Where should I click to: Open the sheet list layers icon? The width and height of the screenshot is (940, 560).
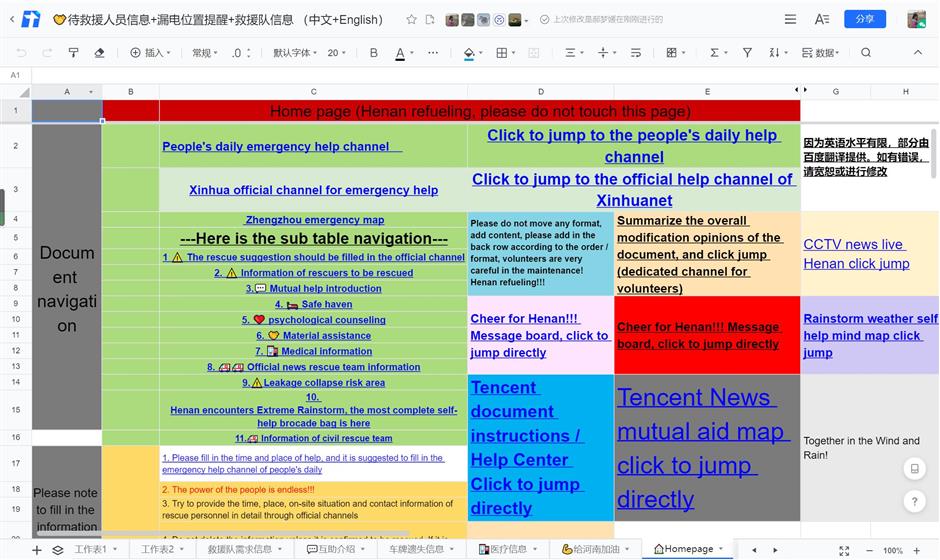[58, 550]
